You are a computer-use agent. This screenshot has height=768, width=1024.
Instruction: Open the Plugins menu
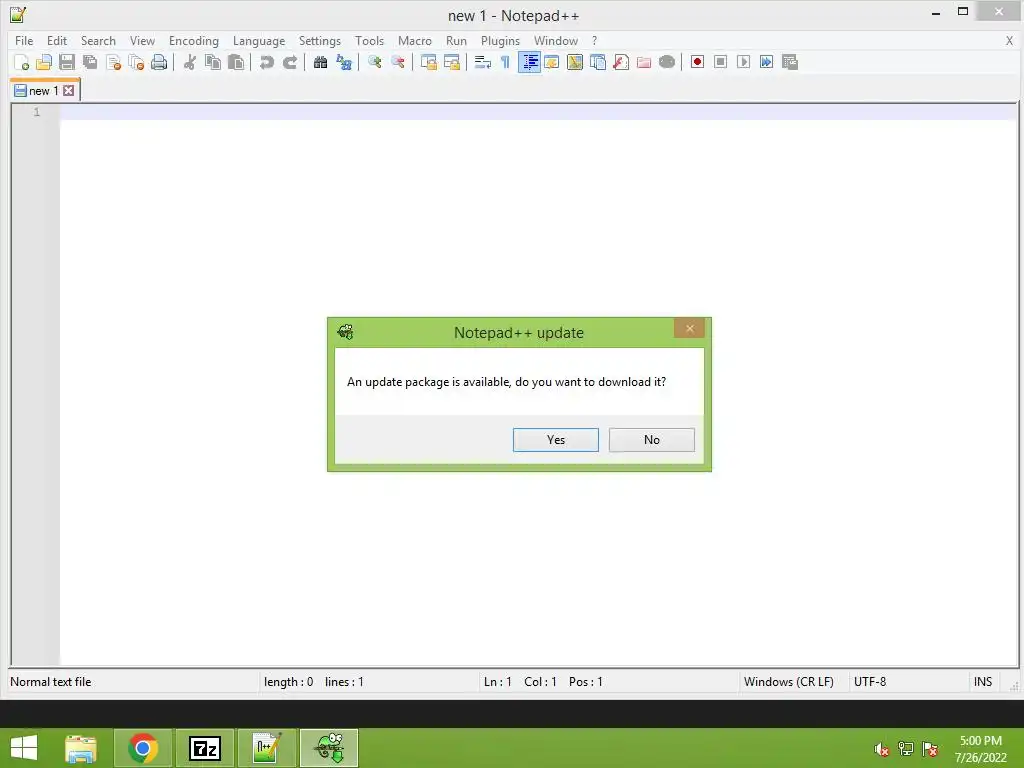tap(500, 40)
